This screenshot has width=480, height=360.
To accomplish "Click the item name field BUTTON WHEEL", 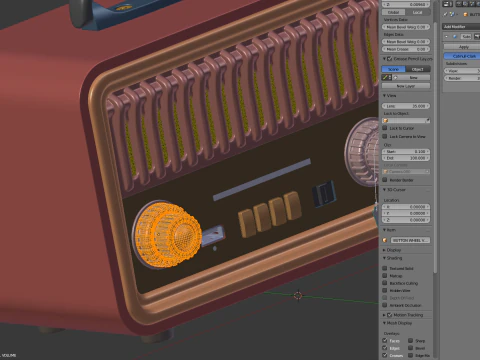I will (x=410, y=240).
